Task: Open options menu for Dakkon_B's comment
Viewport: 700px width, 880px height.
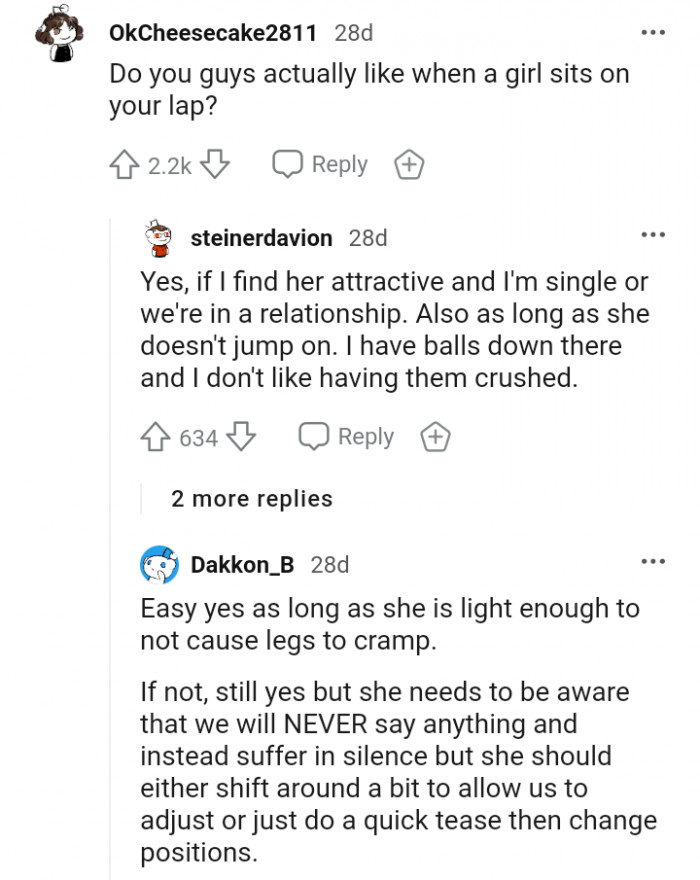Action: tap(653, 562)
